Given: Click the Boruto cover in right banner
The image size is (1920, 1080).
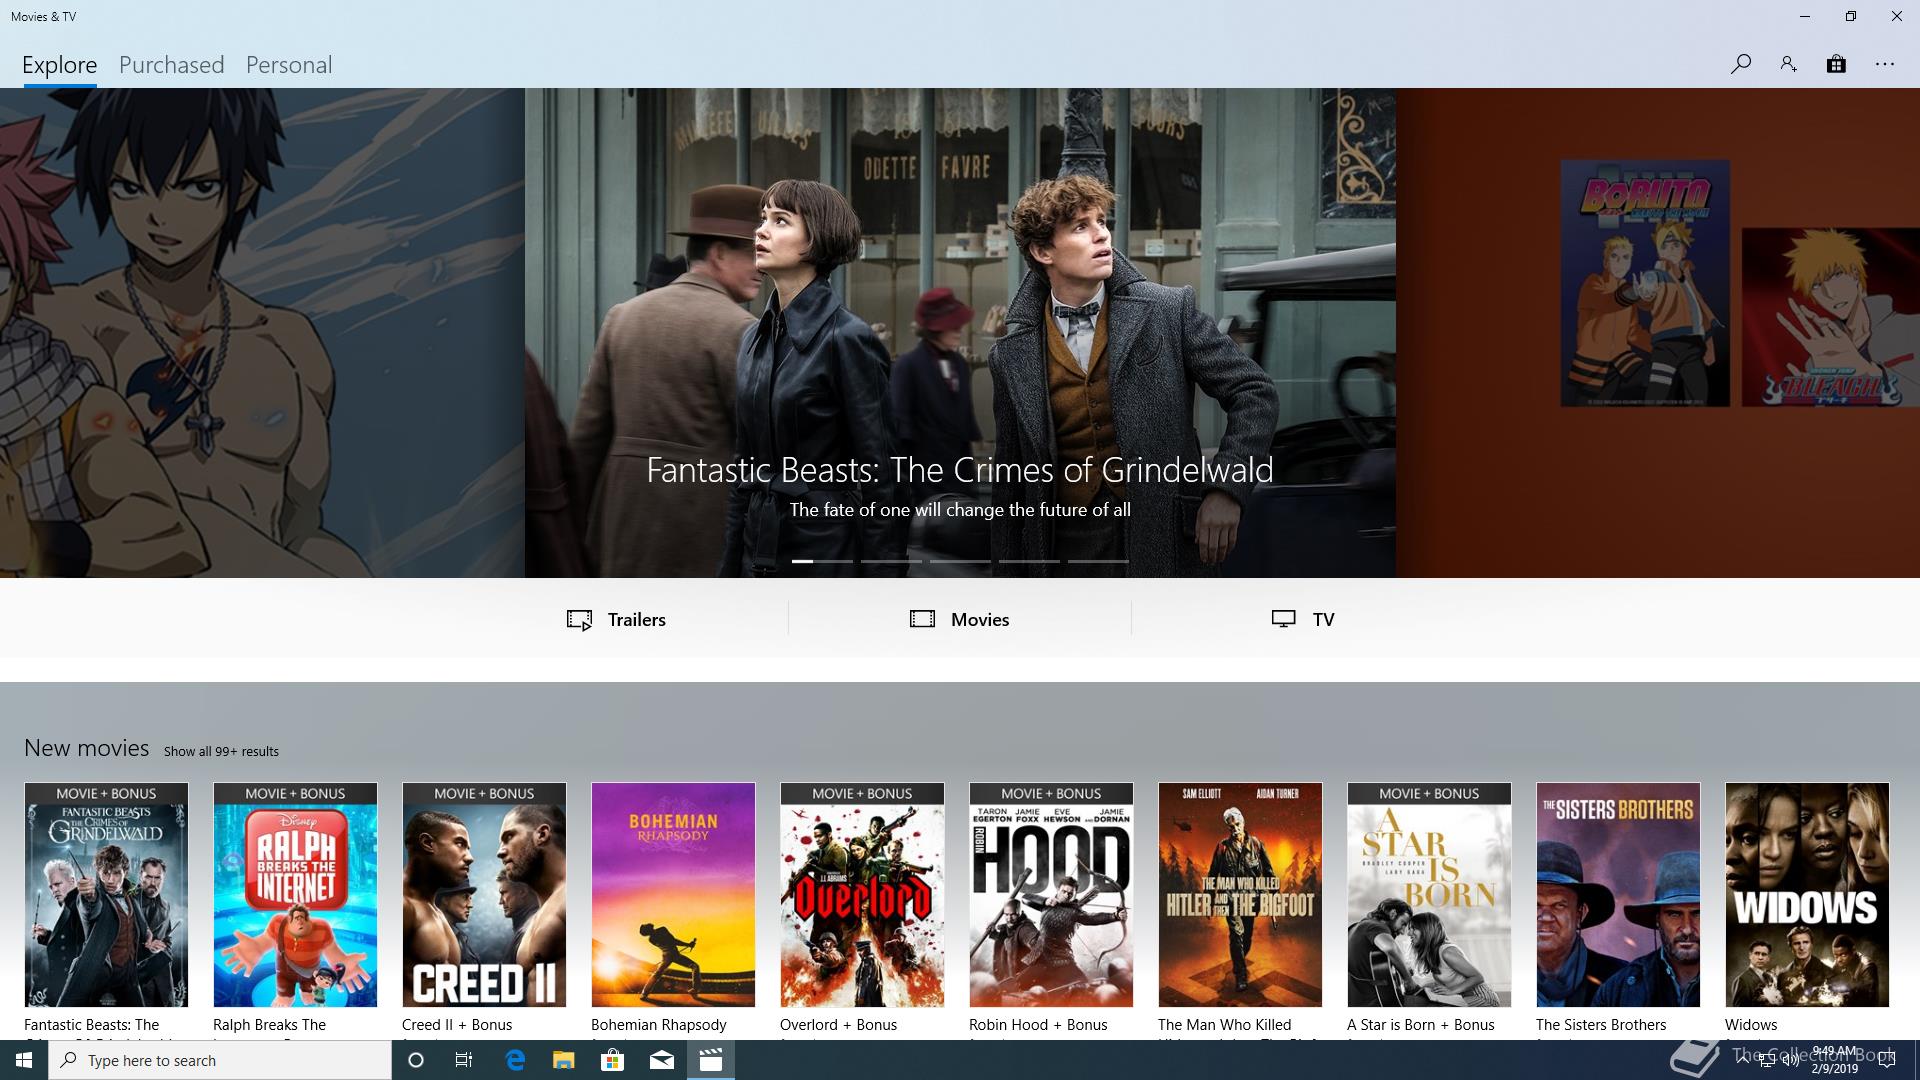Looking at the screenshot, I should tap(1645, 283).
